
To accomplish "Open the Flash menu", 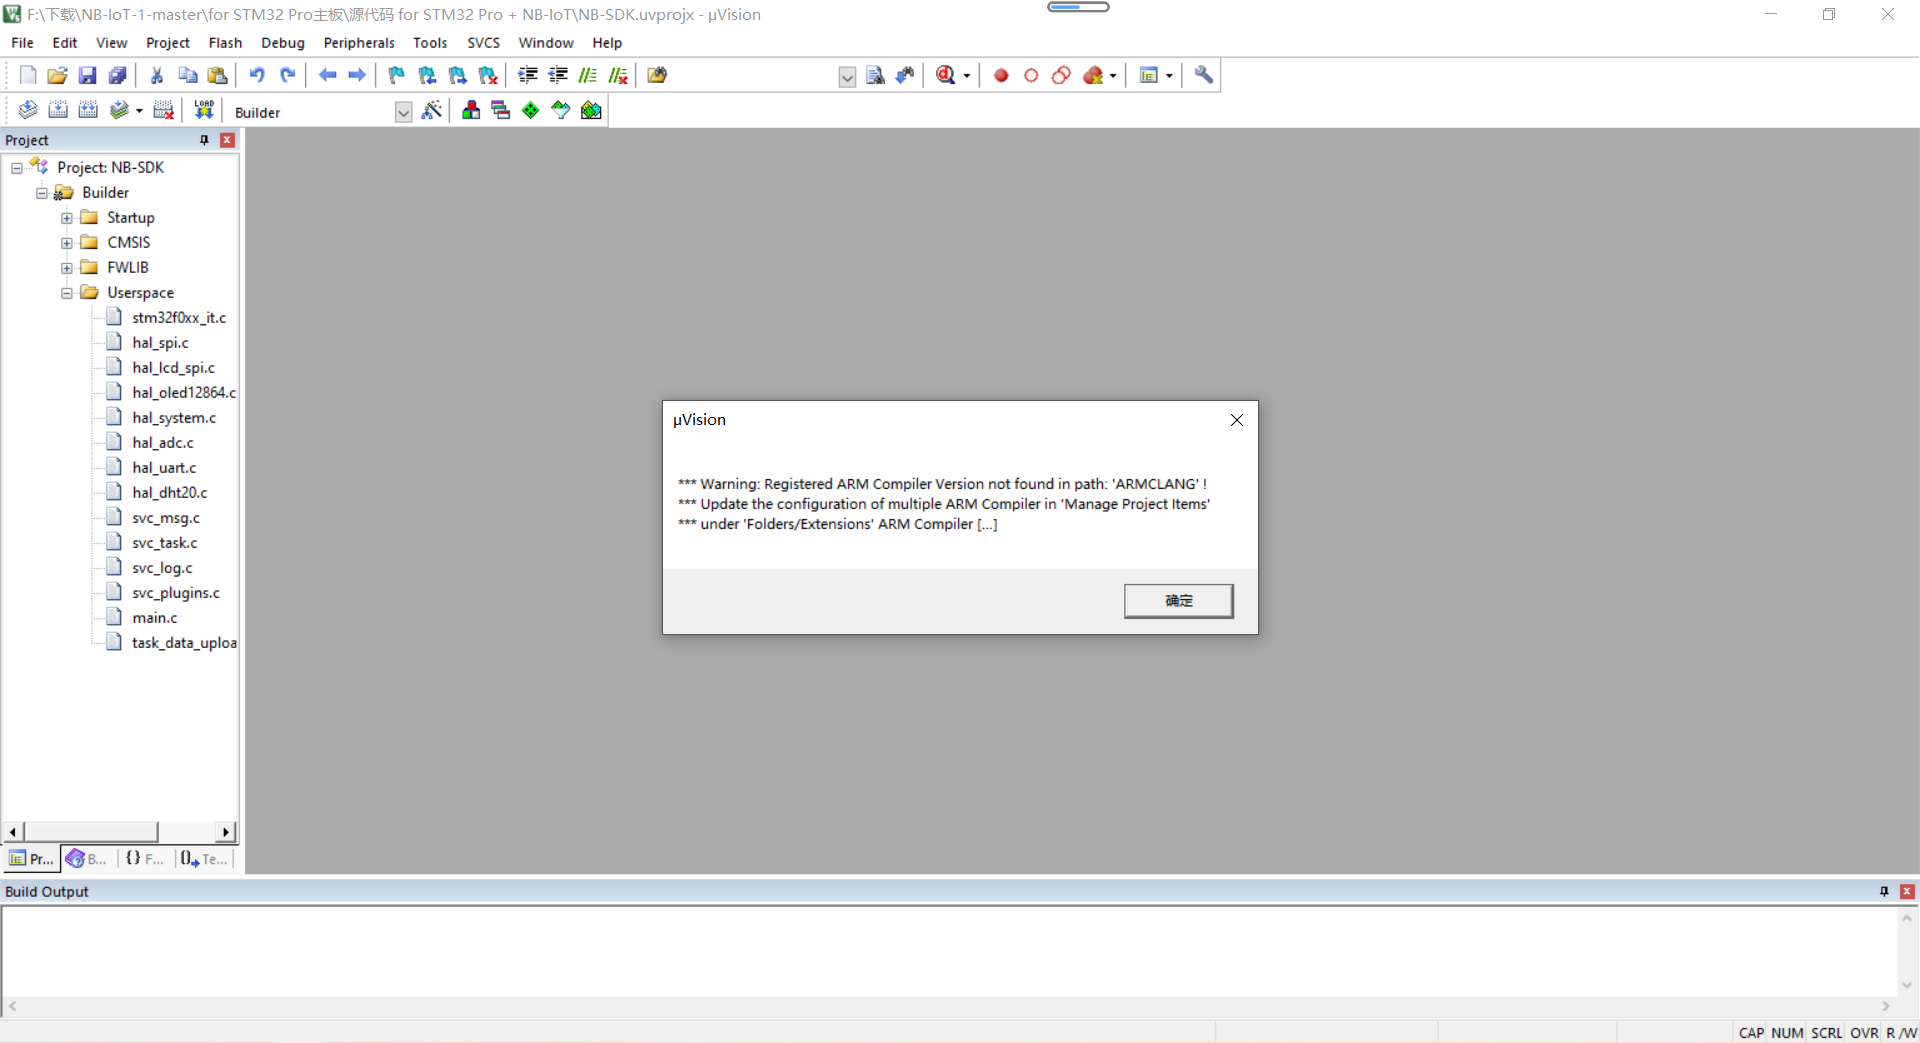I will pos(225,43).
